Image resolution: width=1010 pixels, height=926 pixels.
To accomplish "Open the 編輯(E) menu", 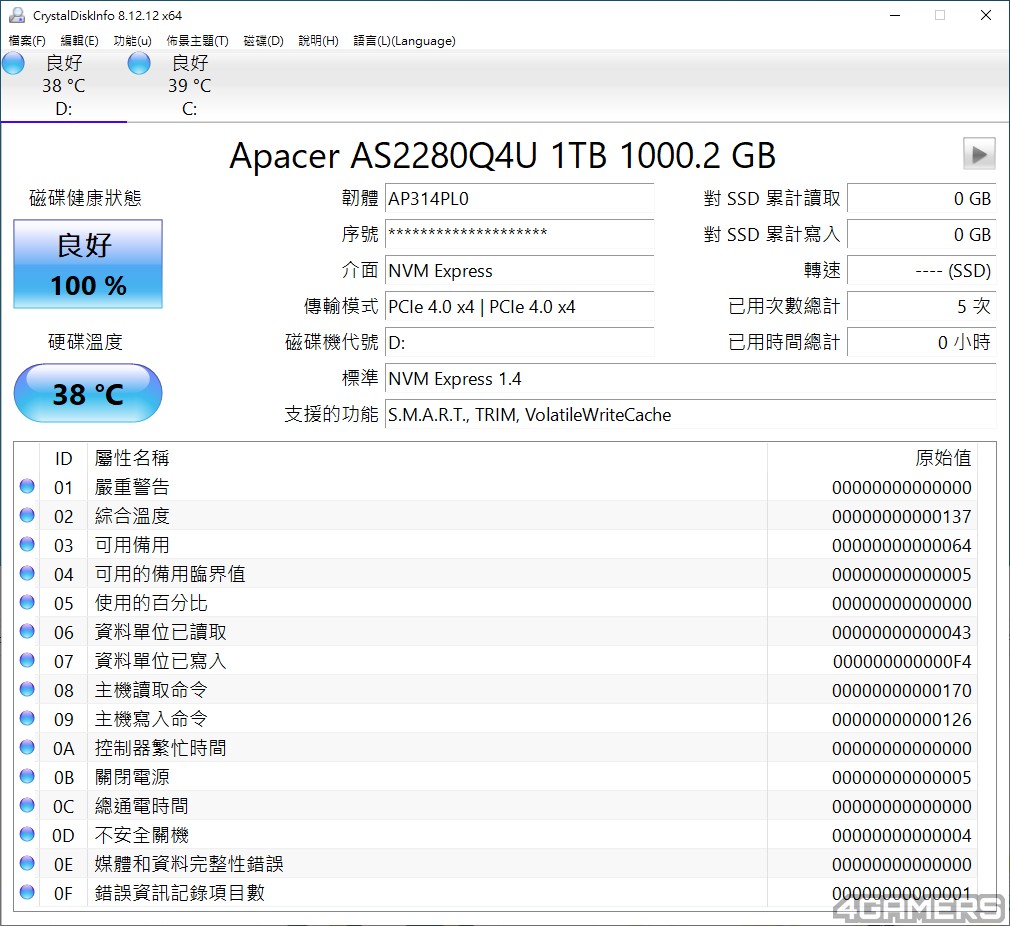I will point(79,41).
